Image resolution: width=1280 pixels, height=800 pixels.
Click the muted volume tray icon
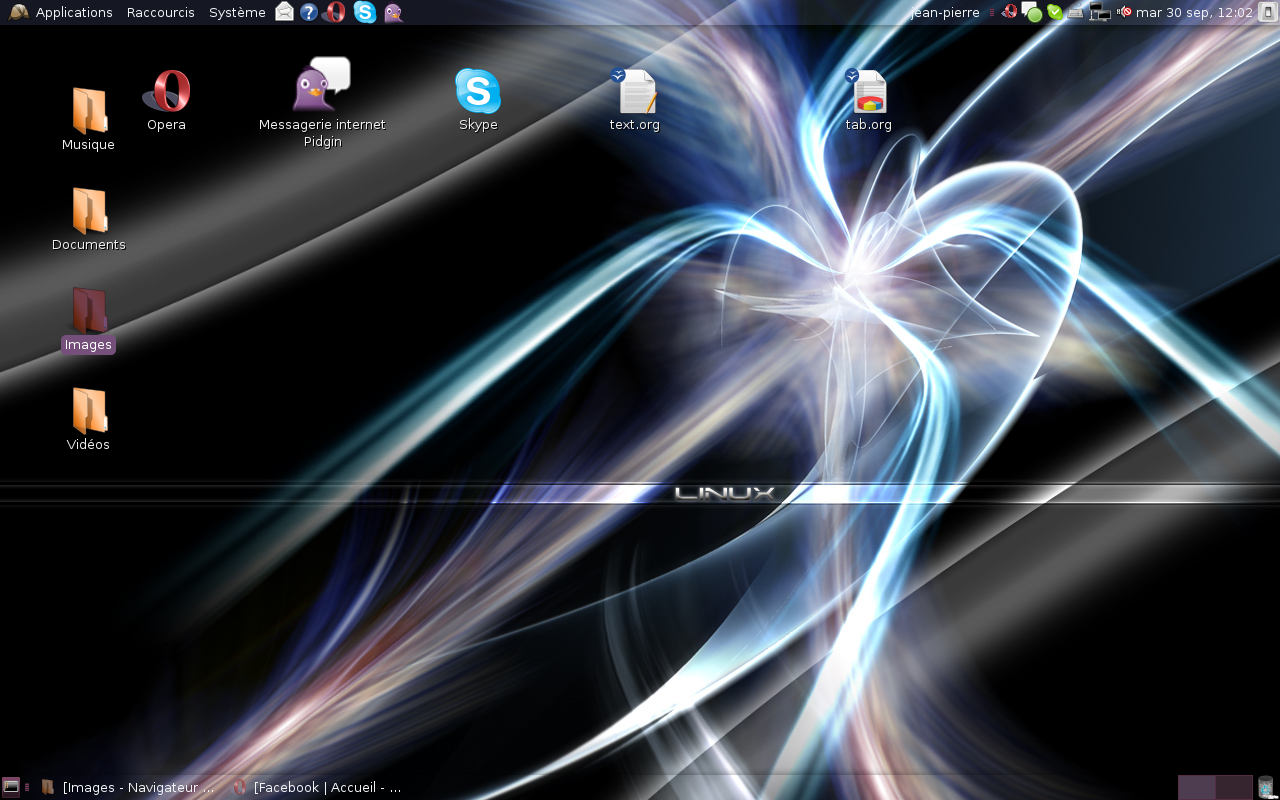coord(1124,12)
